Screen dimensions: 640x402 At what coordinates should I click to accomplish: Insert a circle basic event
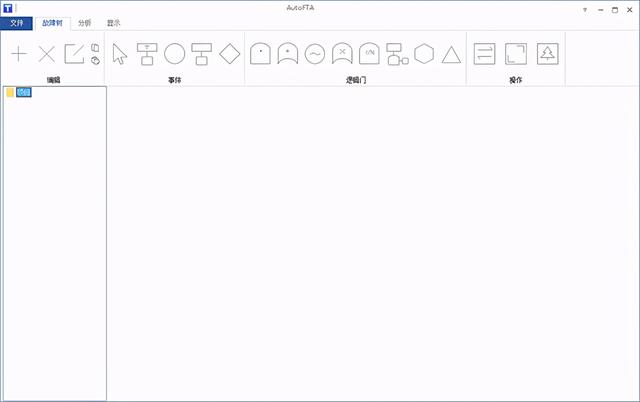tap(174, 54)
